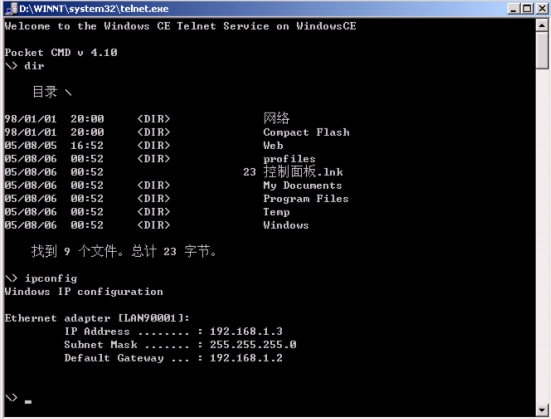551x419 pixels.
Task: Click the ipconfig command text
Action: click(51, 278)
